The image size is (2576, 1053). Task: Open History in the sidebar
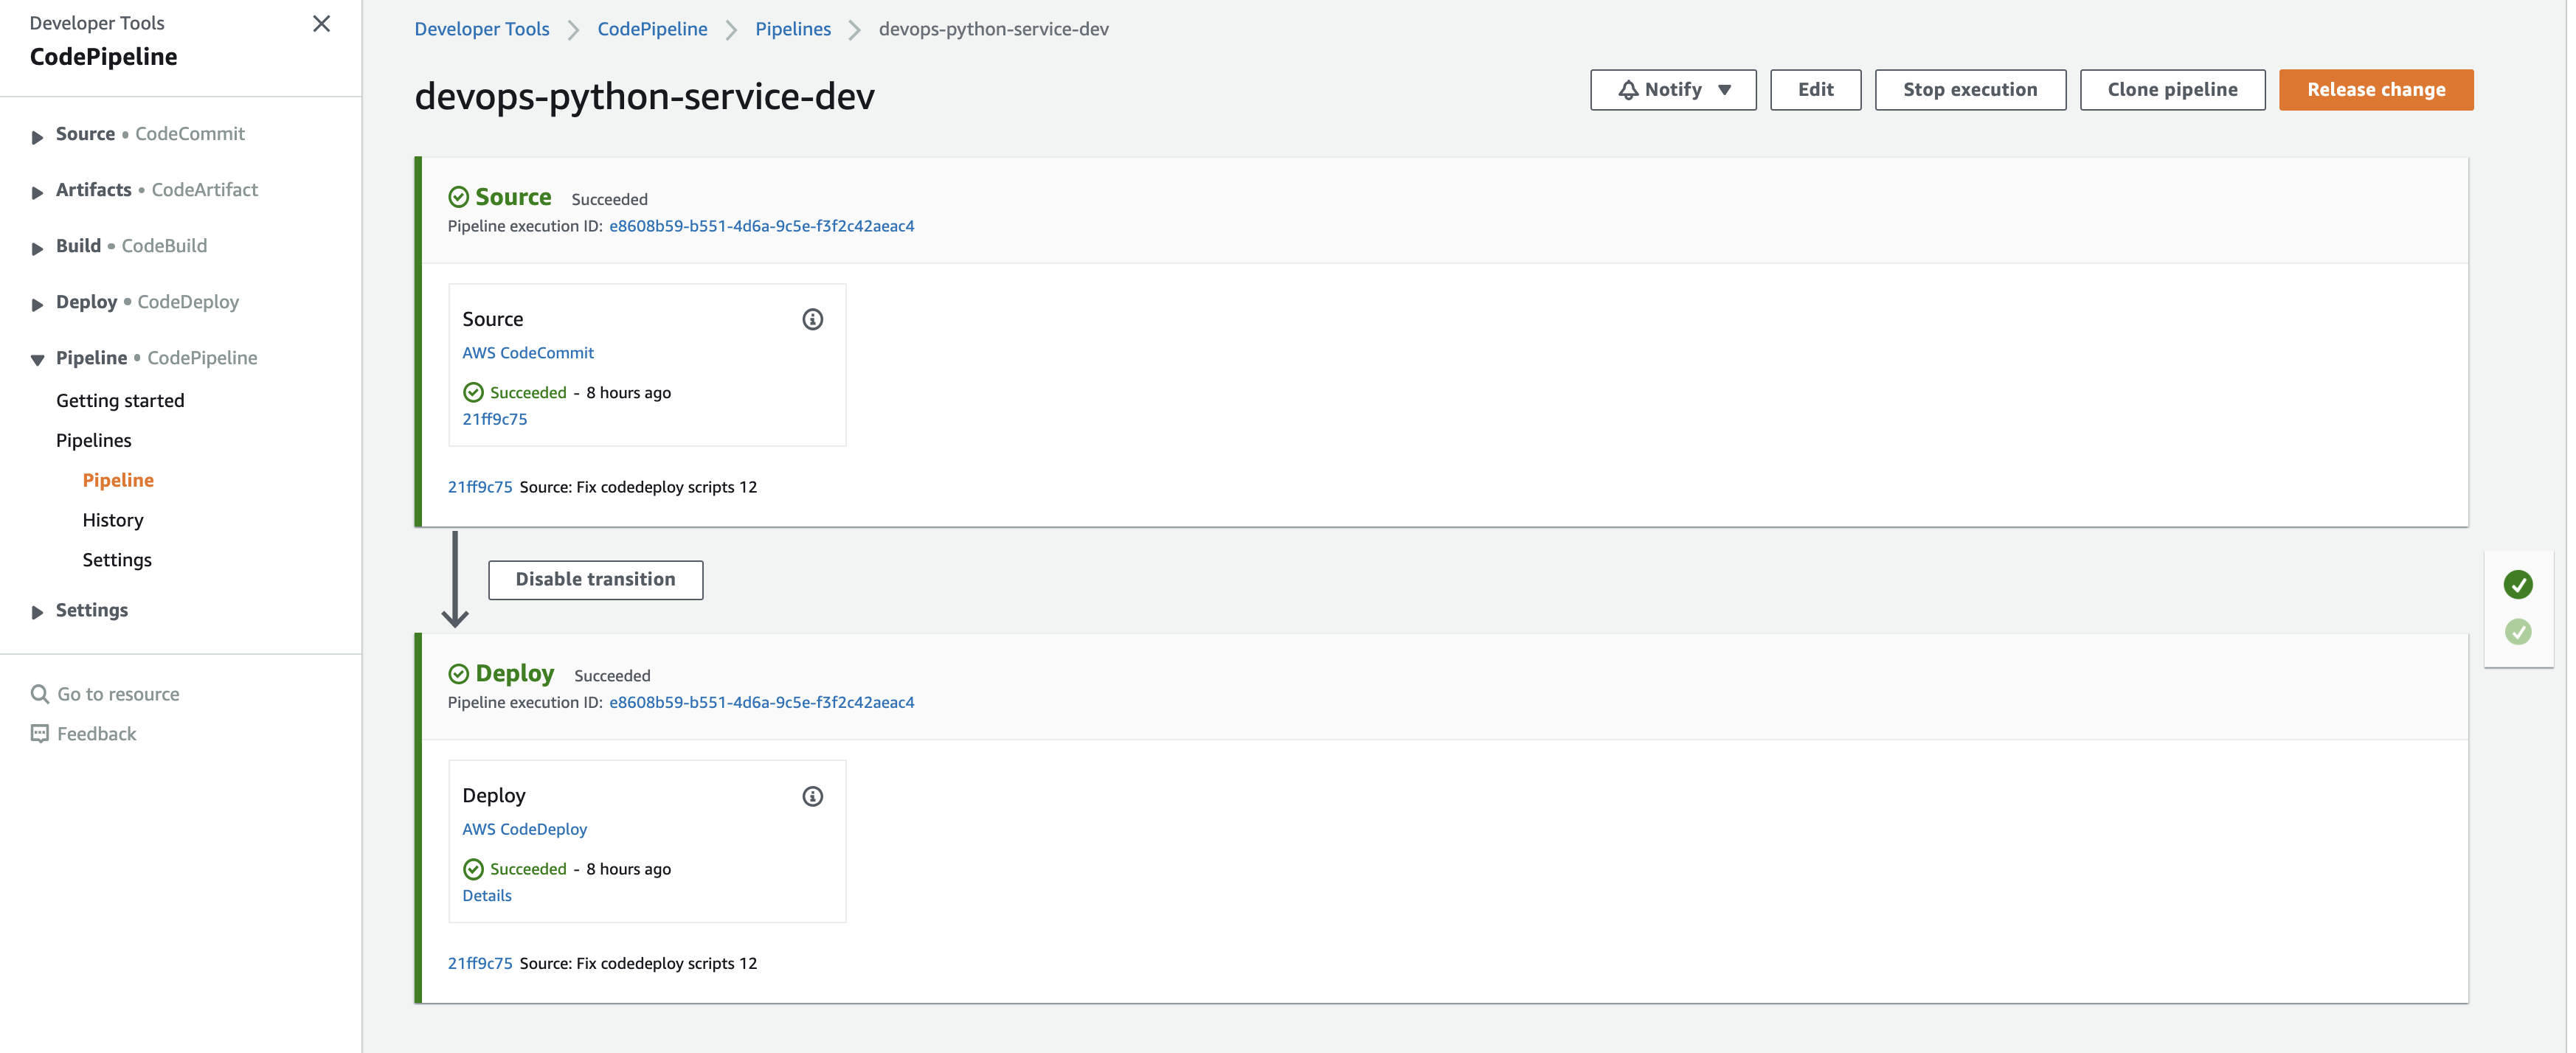pos(113,520)
